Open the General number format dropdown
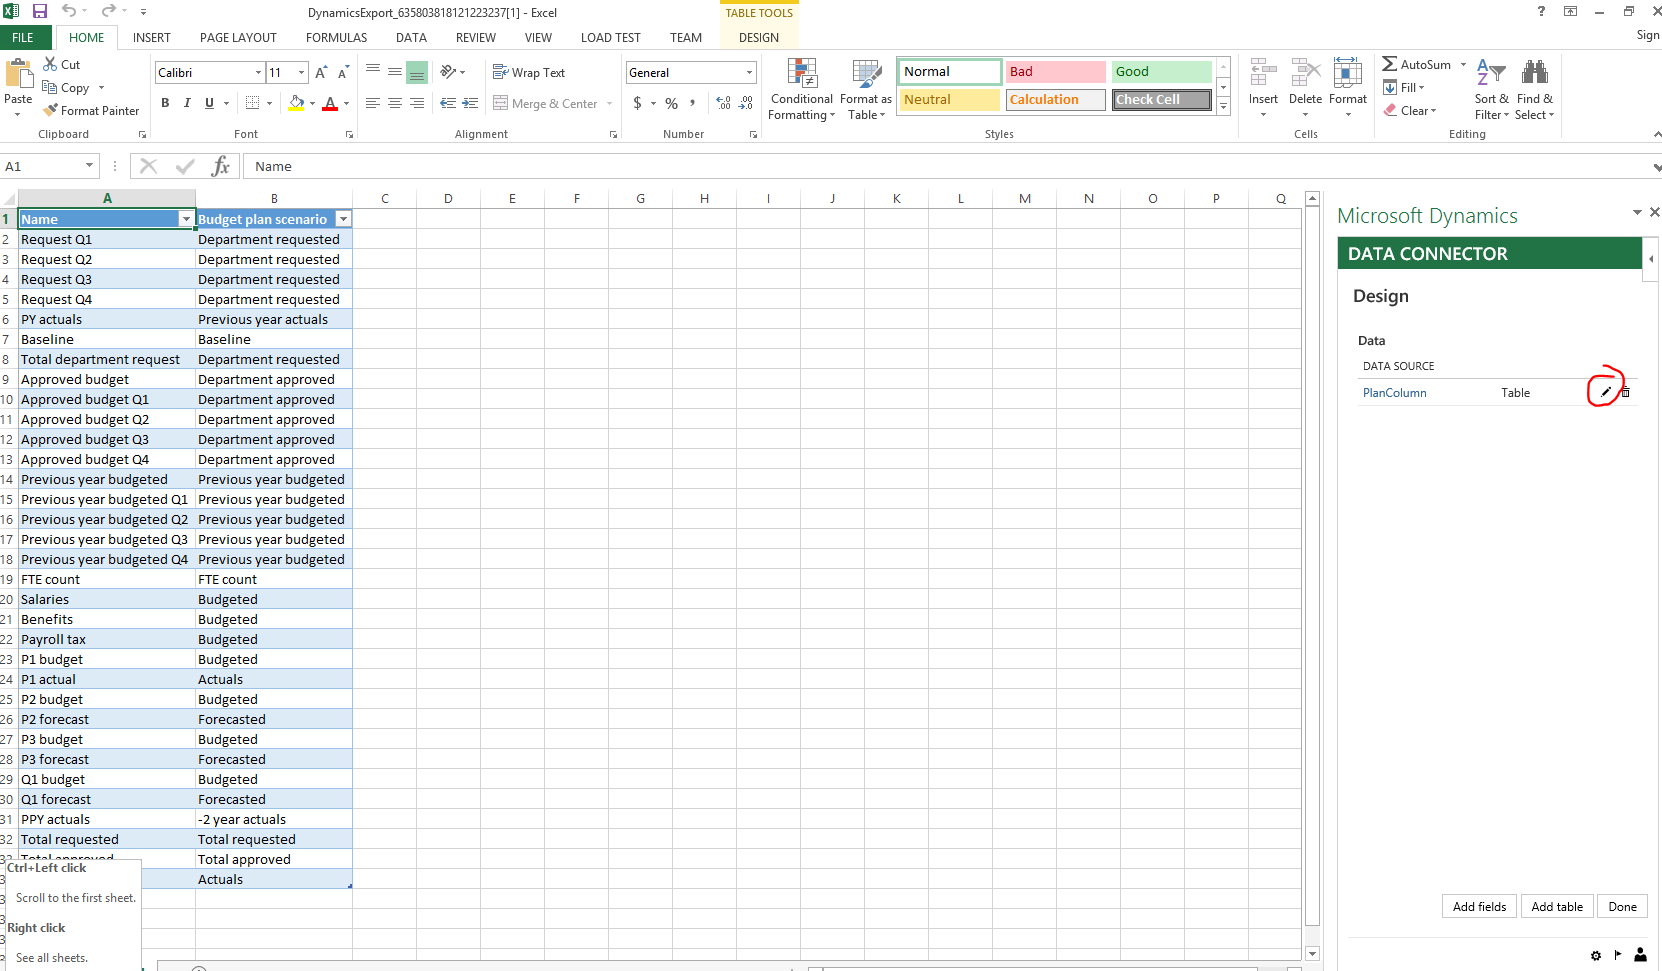Viewport: 1662px width, 971px height. pos(749,72)
